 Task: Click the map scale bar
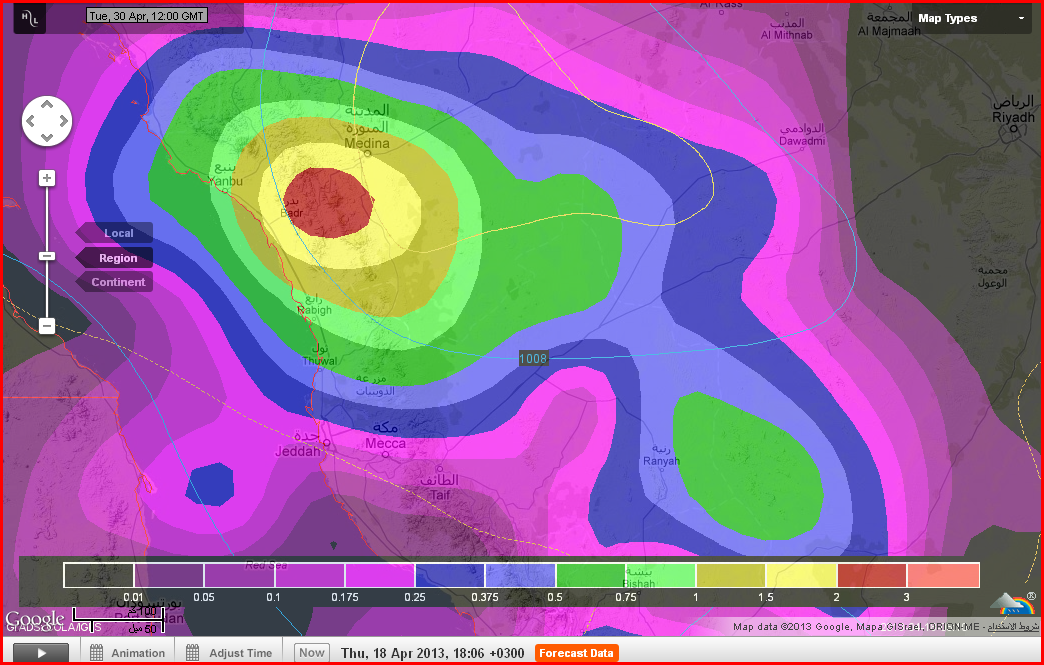(x=118, y=620)
